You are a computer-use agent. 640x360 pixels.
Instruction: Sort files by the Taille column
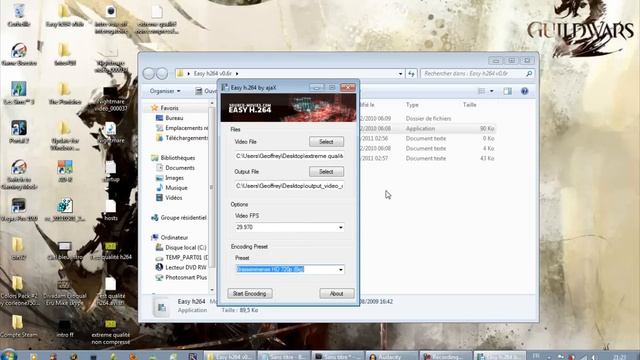point(469,105)
